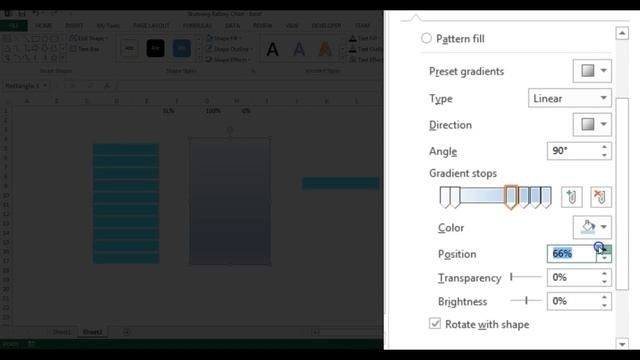The image size is (640, 360).
Task: Open the gradient Type dropdown showing Linear
Action: [570, 98]
